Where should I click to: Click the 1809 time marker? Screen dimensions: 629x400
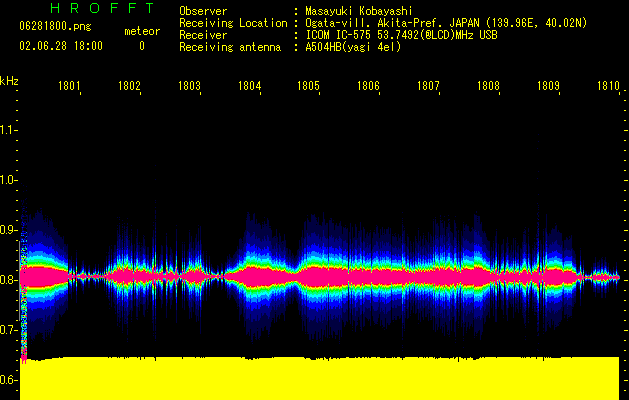[x=548, y=86]
